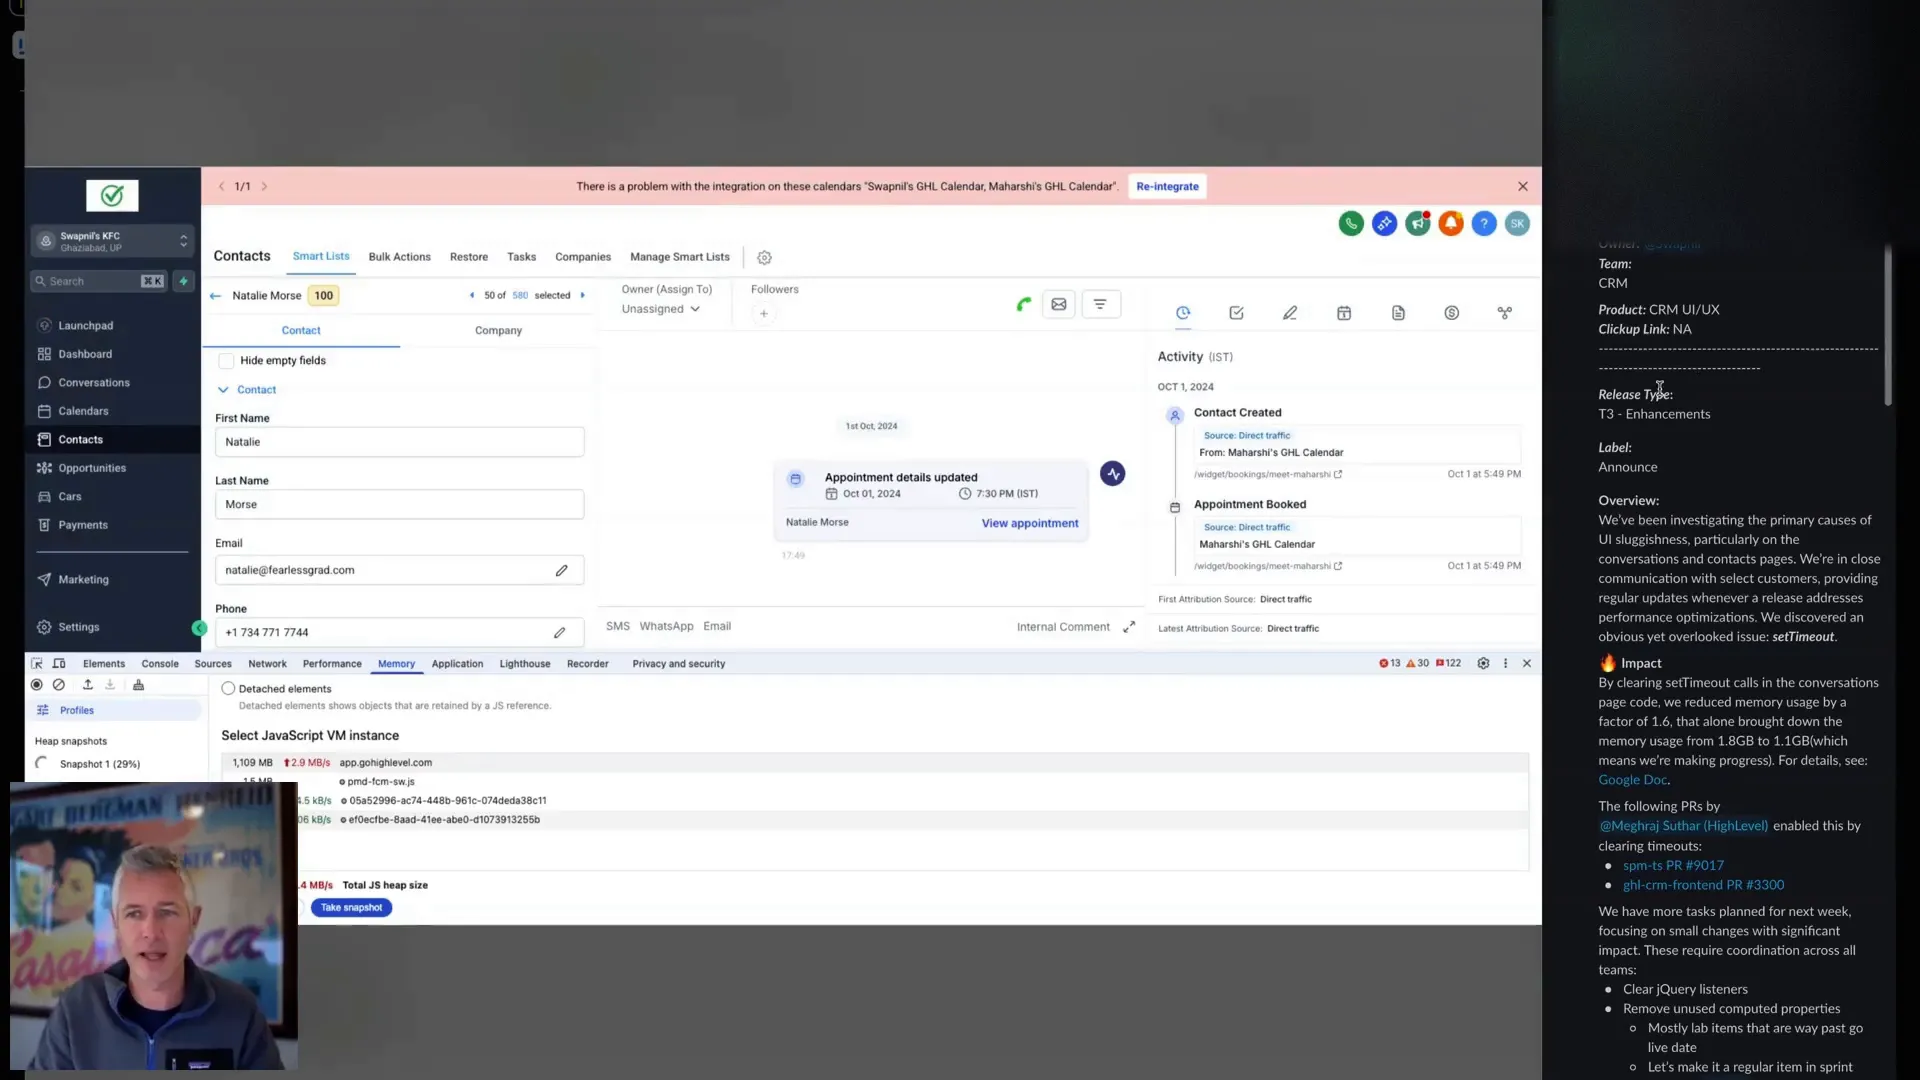
Task: Select the Detached elements radio button
Action: tap(228, 689)
